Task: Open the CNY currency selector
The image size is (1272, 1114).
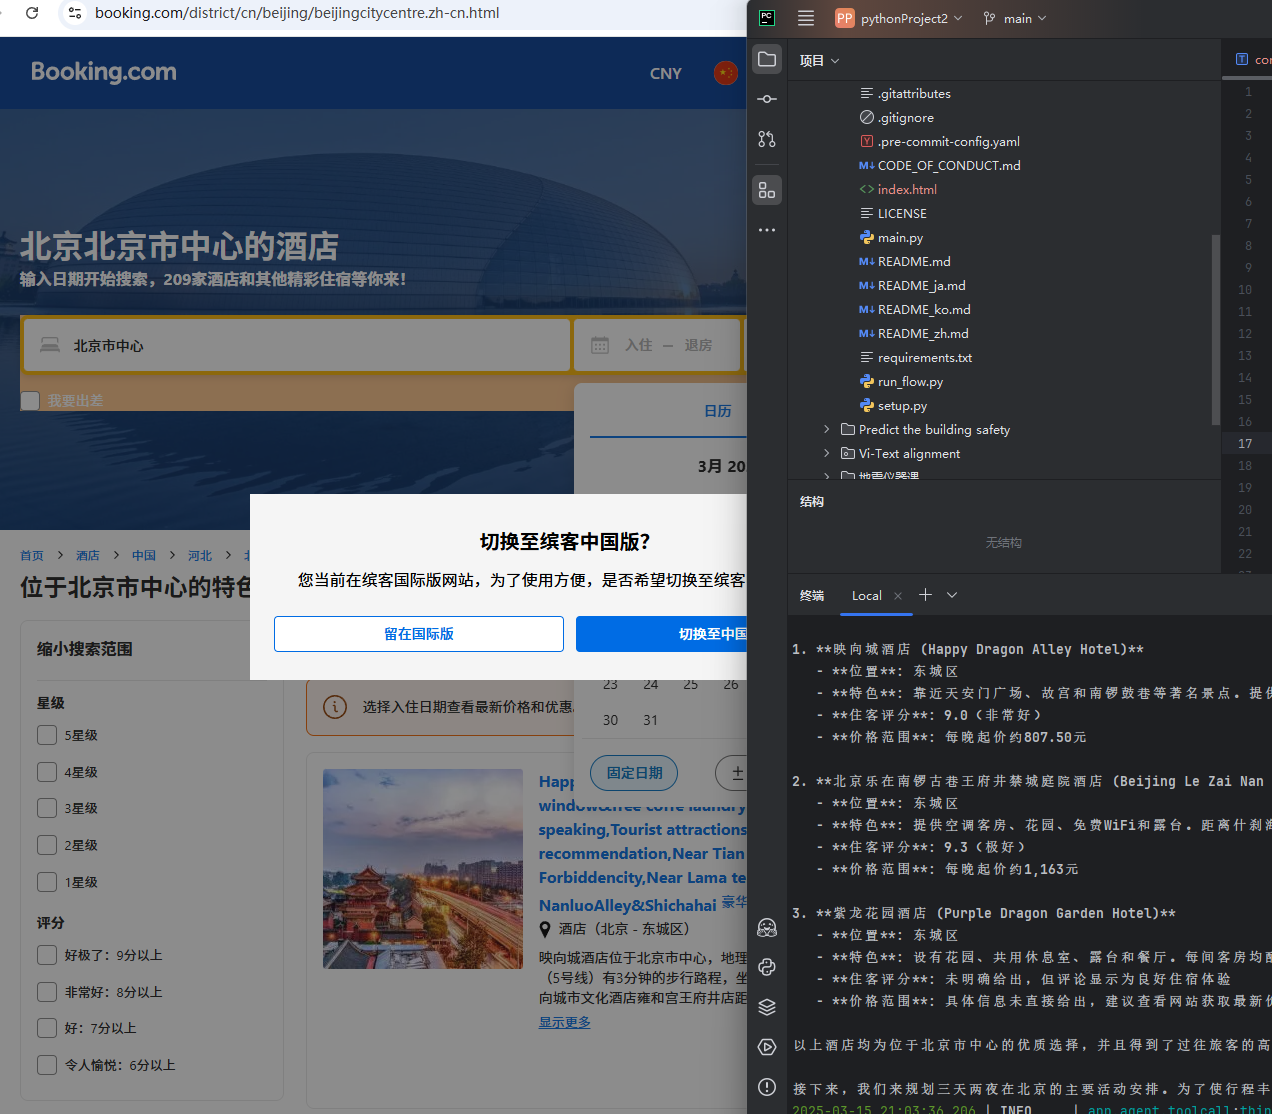Action: [x=666, y=73]
